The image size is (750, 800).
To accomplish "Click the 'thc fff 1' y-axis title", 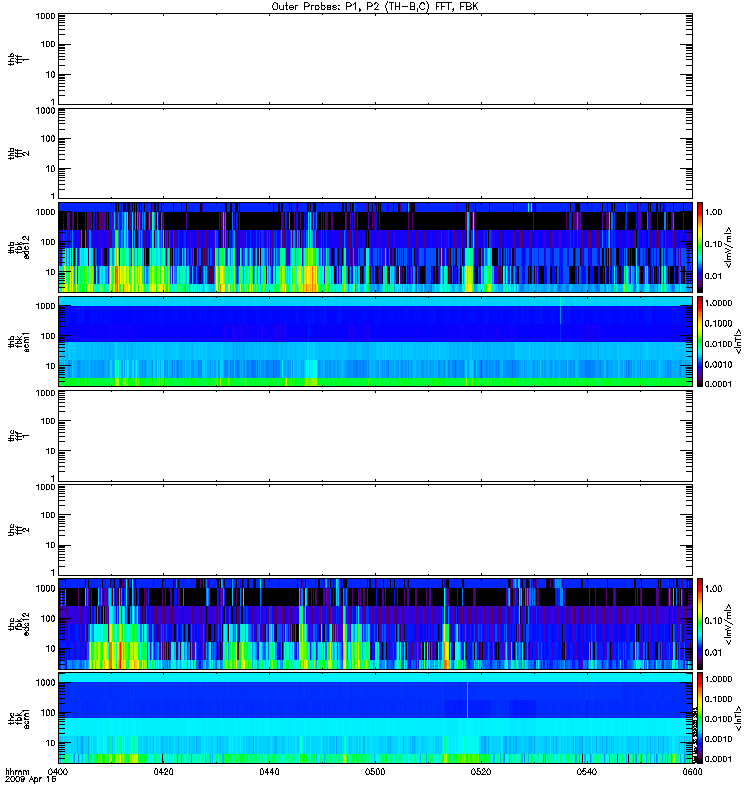I will (x=18, y=436).
